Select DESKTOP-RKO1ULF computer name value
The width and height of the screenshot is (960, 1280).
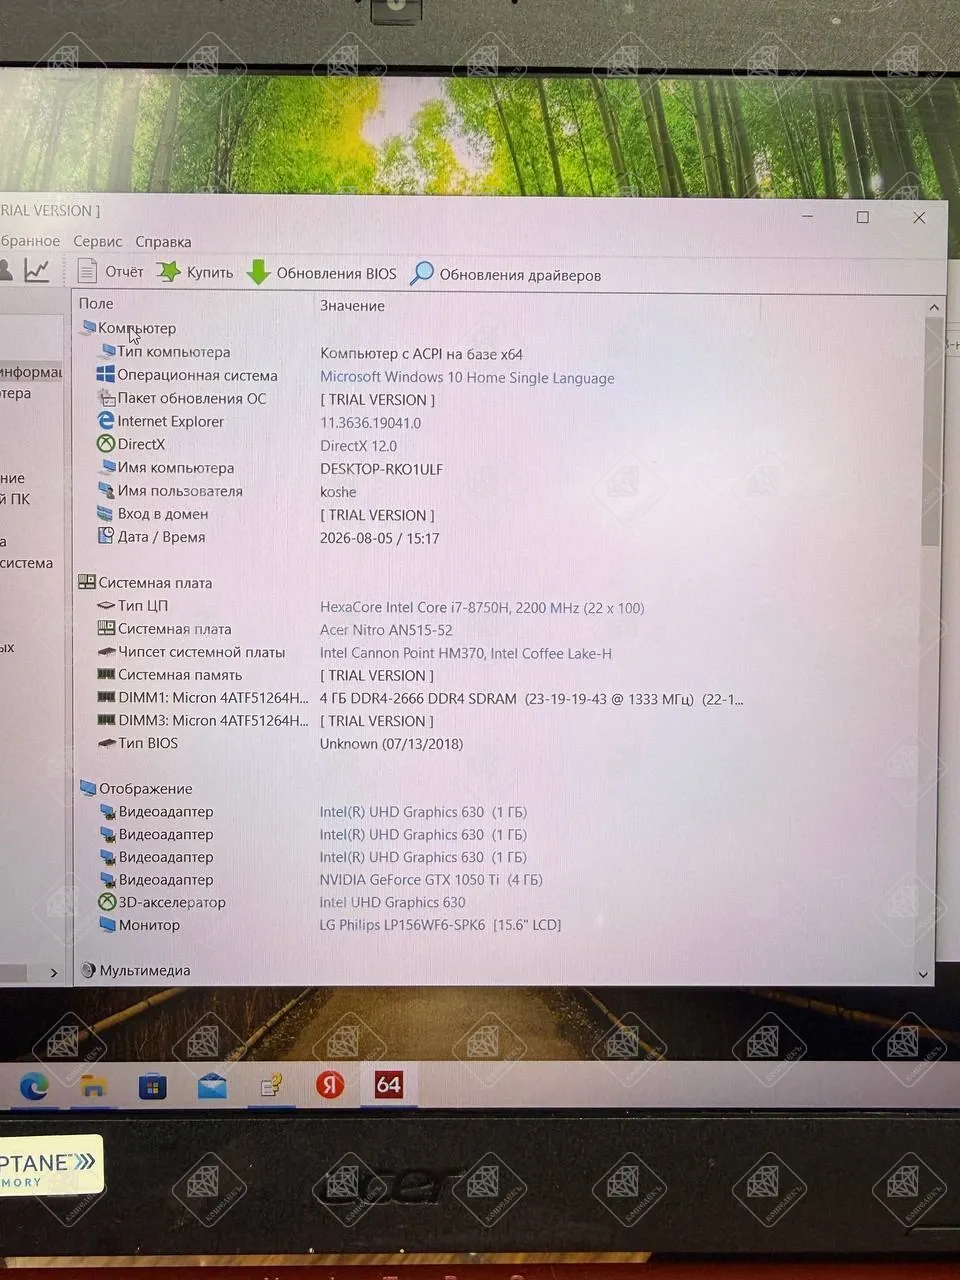coord(381,469)
